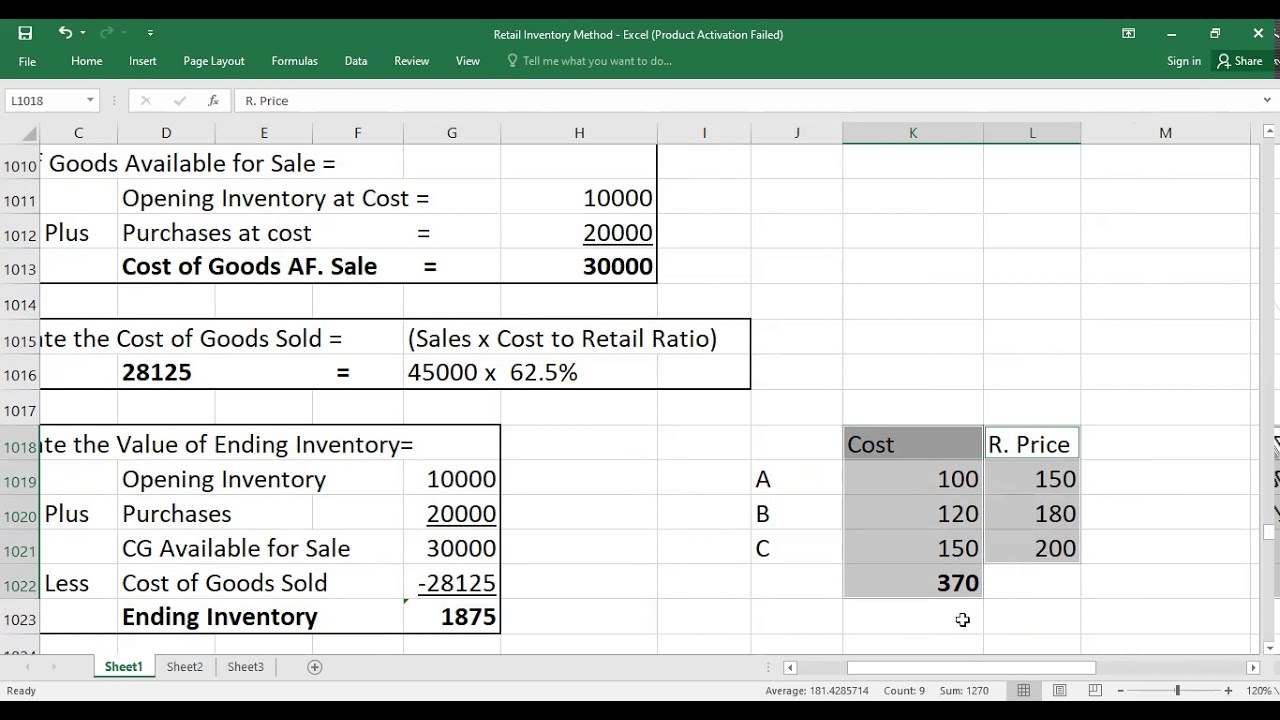Open the View tab

click(x=468, y=61)
